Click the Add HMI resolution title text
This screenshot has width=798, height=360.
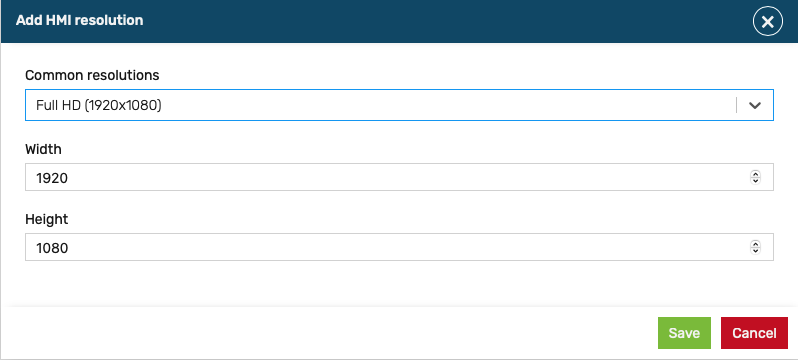(79, 20)
